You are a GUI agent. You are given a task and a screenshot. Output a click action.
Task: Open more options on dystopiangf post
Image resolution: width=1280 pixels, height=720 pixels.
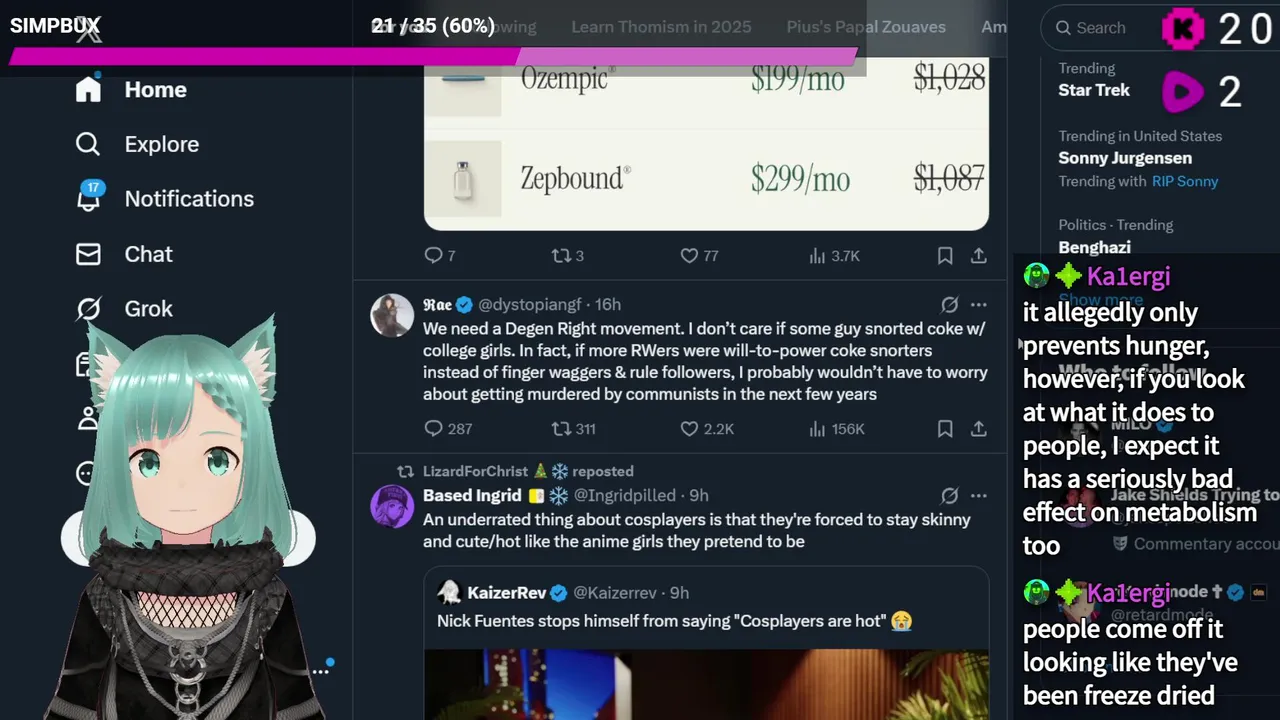[978, 305]
